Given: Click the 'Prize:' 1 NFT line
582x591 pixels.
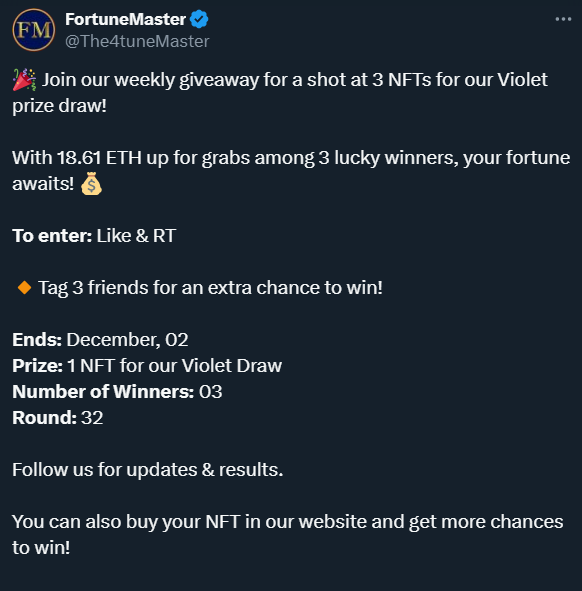Looking at the screenshot, I should click(147, 366).
